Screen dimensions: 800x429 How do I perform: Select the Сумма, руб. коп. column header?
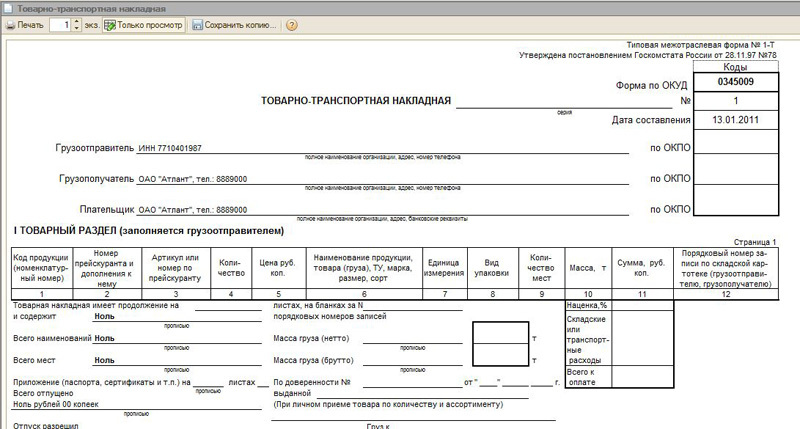[641, 267]
